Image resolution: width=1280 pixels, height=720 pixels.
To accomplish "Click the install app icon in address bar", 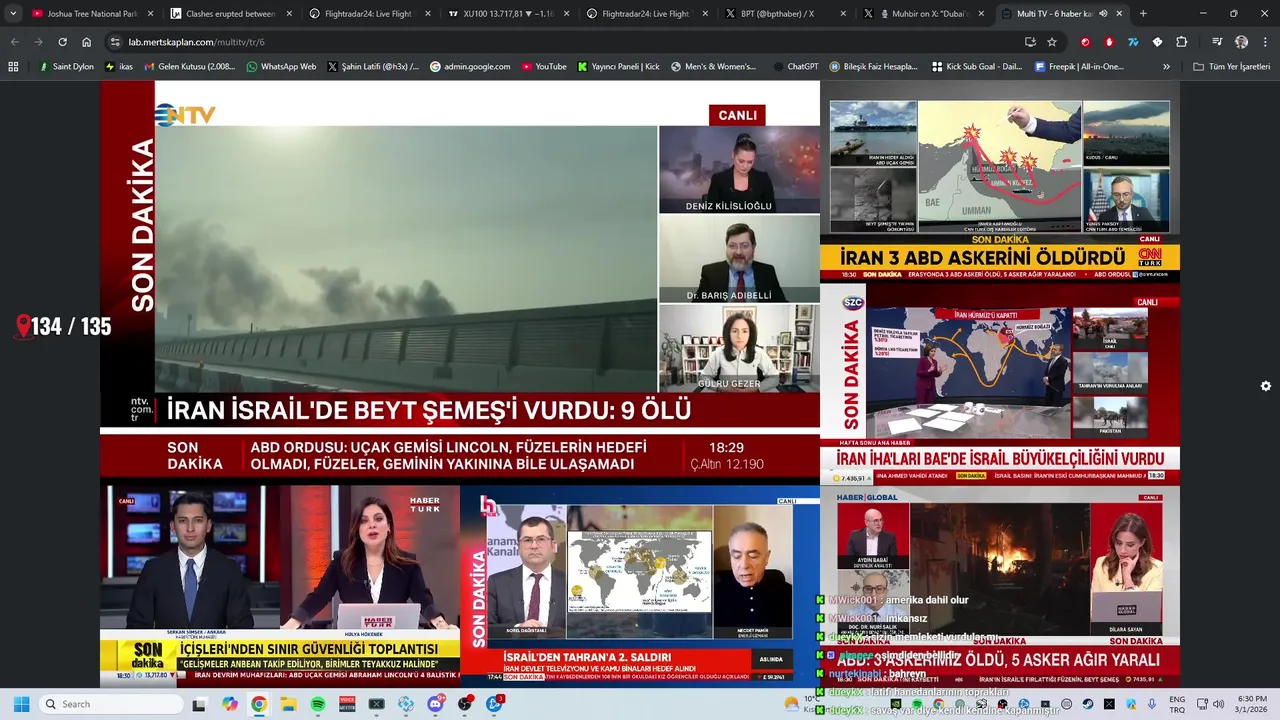I will click(1030, 42).
